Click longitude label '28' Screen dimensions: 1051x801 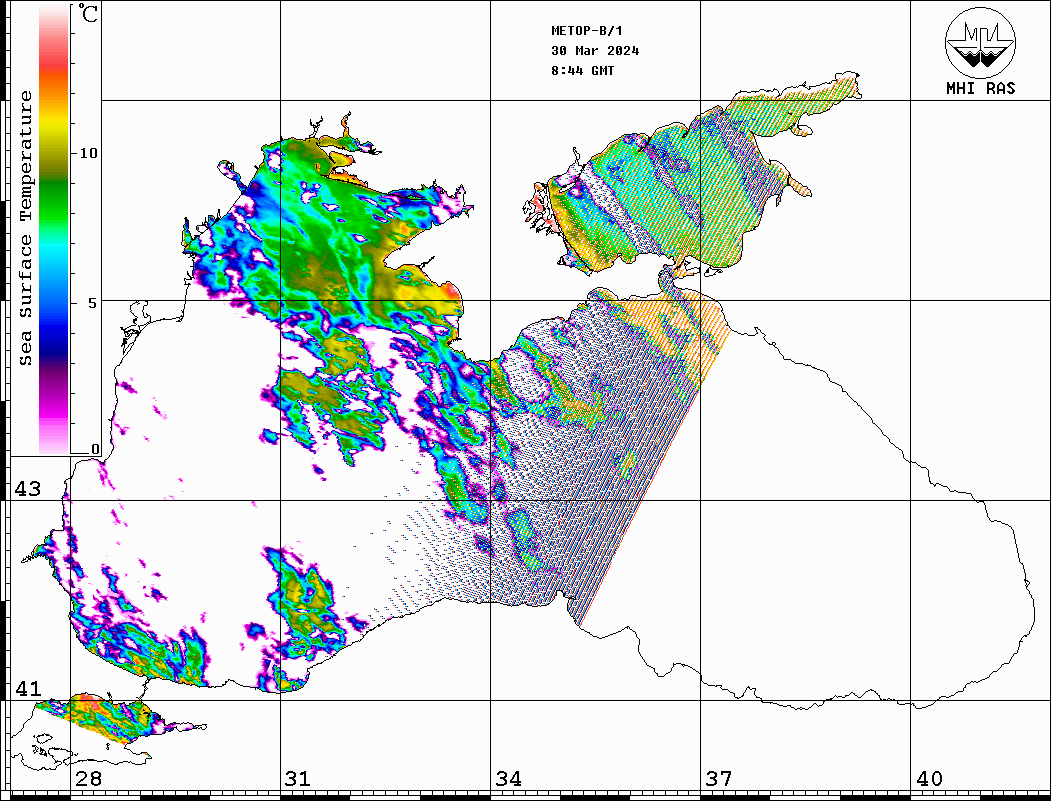click(88, 778)
